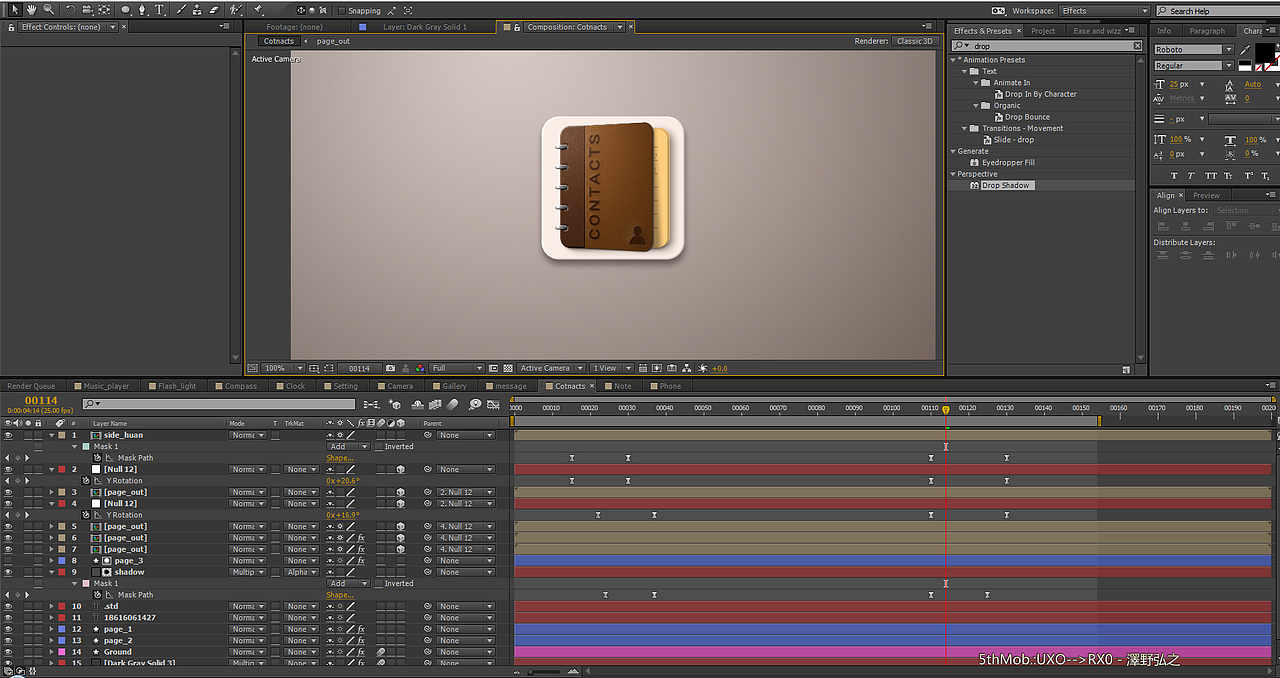The image size is (1280, 678).
Task: Open the Full resolution dropdown
Action: (x=457, y=368)
